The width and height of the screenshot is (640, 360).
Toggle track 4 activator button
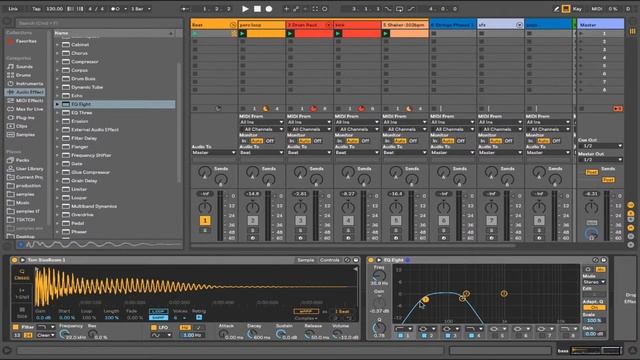[348, 221]
